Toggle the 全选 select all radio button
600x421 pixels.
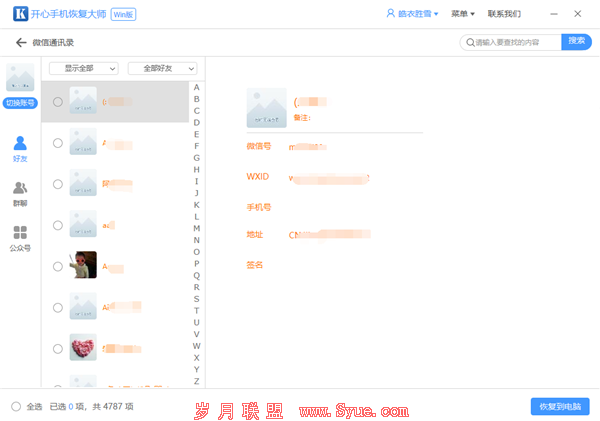pos(16,406)
